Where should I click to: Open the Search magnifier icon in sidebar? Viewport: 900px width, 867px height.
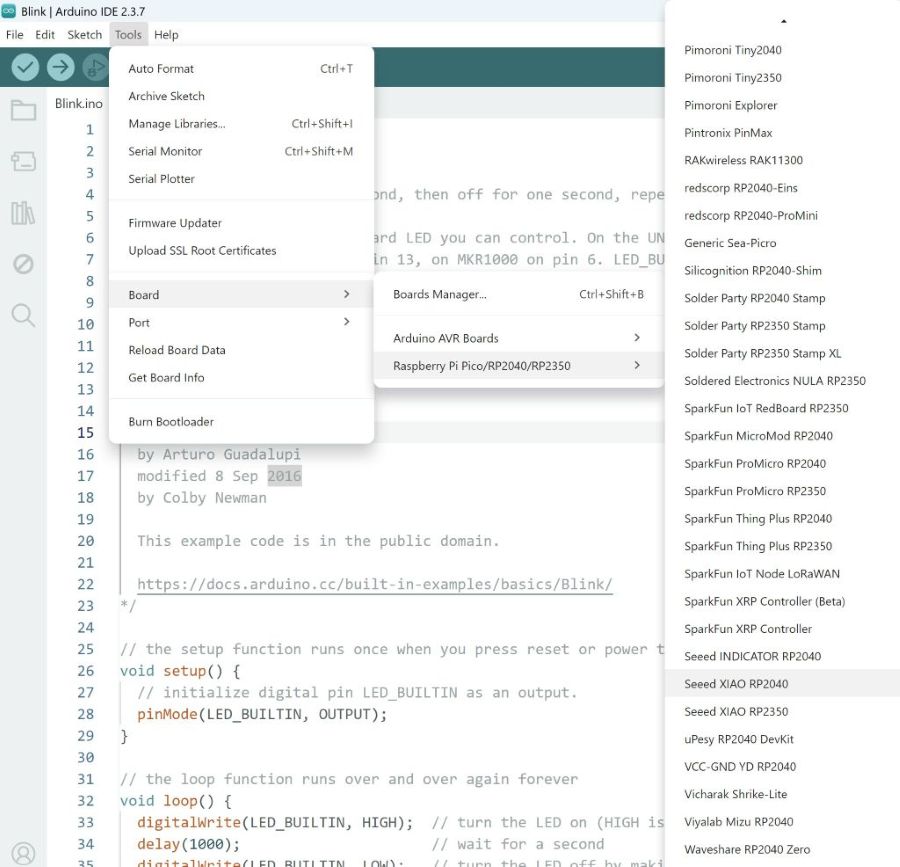point(24,315)
